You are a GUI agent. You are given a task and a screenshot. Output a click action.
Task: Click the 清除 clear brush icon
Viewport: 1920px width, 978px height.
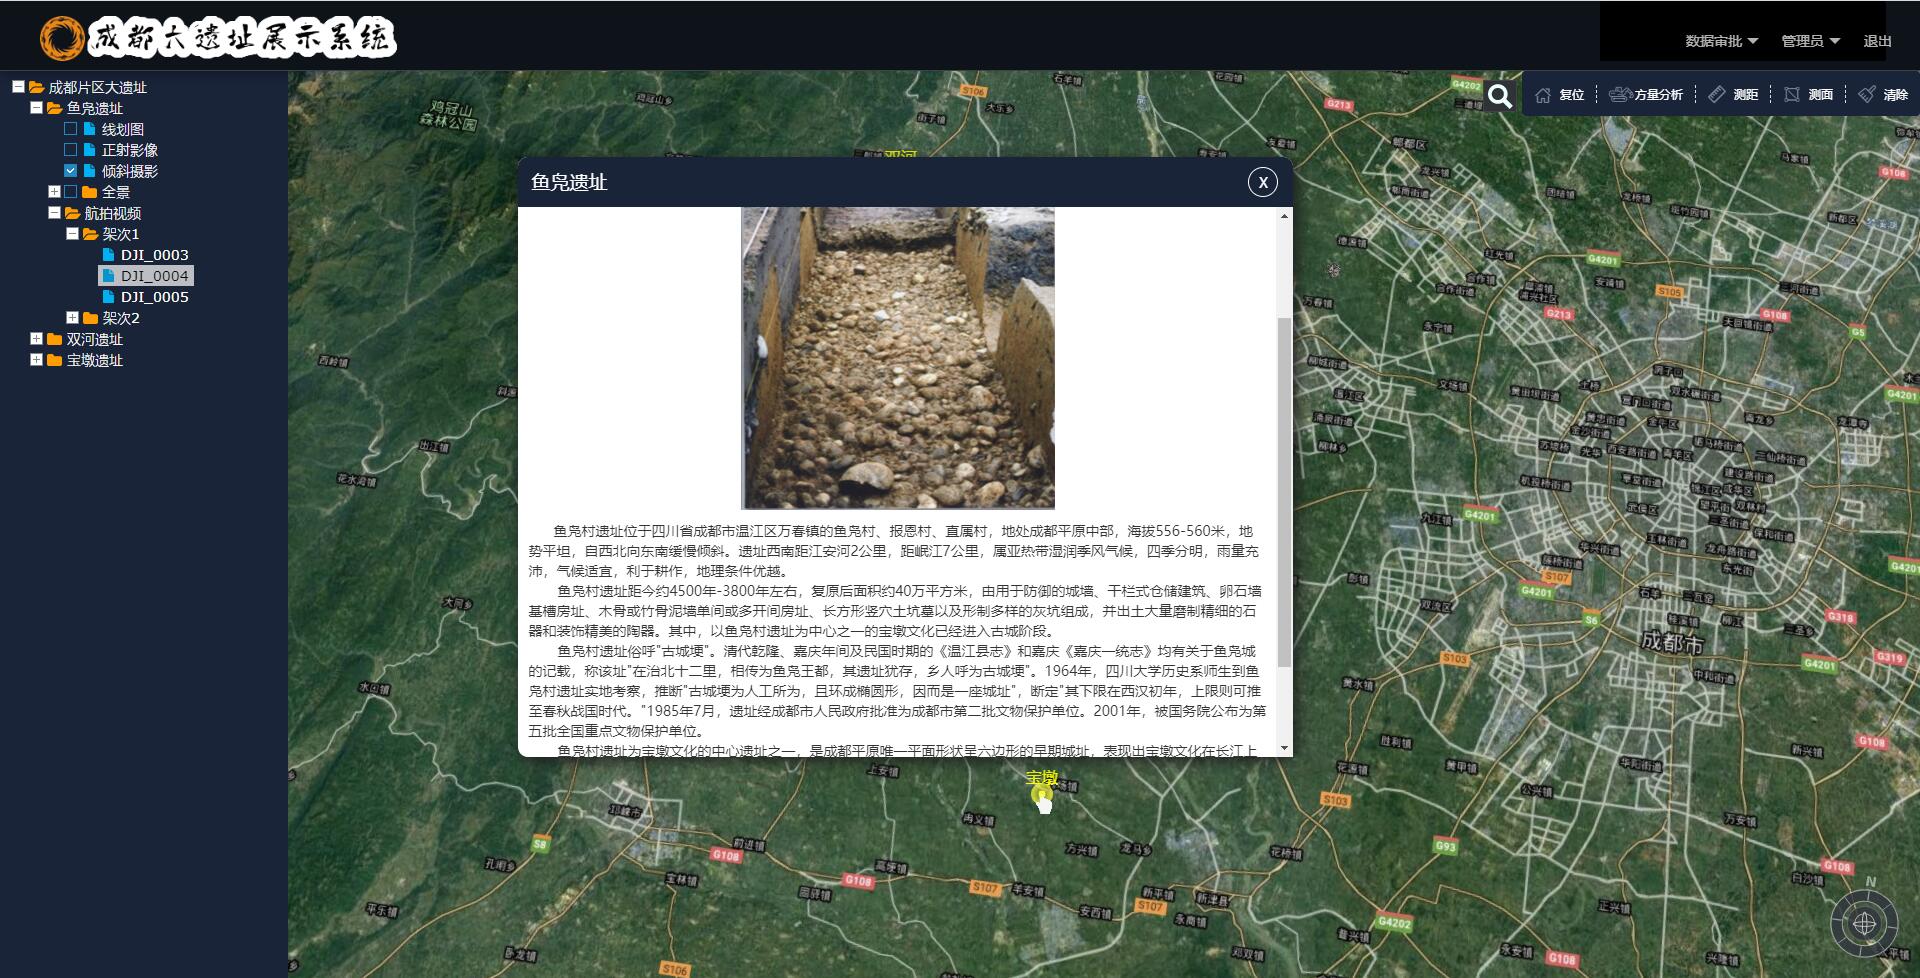pyautogui.click(x=1867, y=94)
